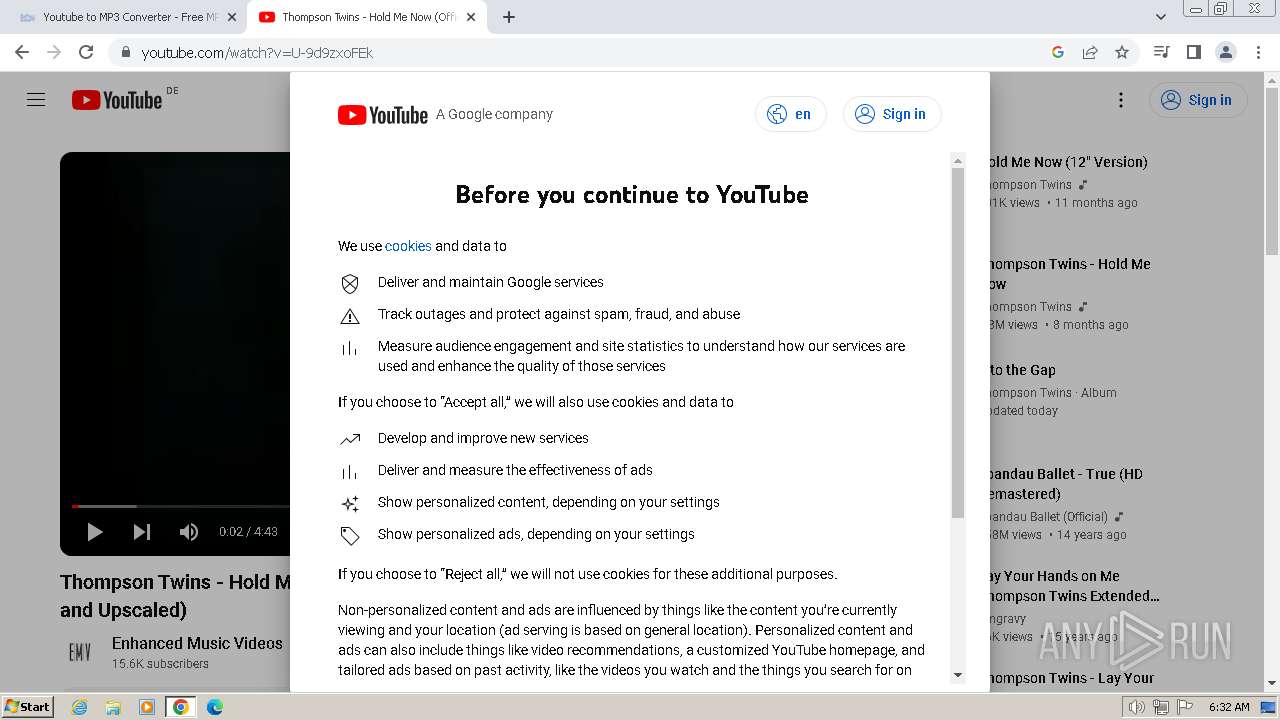The height and width of the screenshot is (720, 1280).
Task: Close the Thompson Twins tab
Action: (471, 17)
